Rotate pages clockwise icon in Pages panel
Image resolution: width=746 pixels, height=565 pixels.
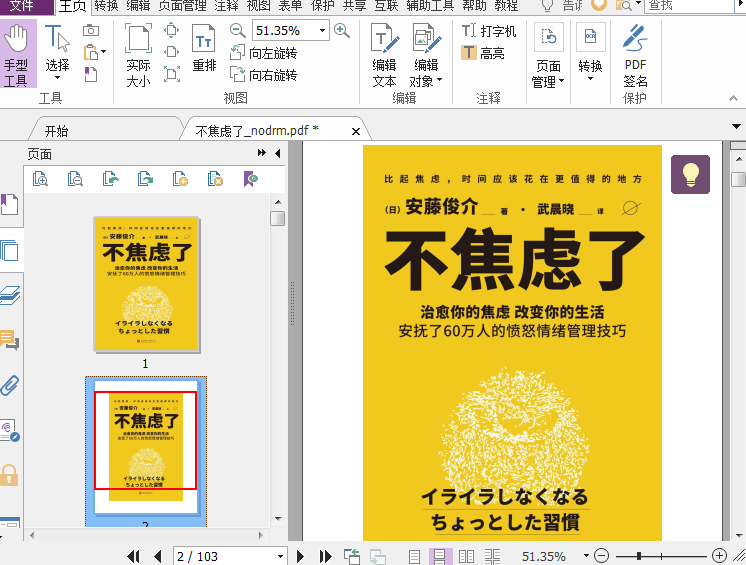(x=145, y=179)
